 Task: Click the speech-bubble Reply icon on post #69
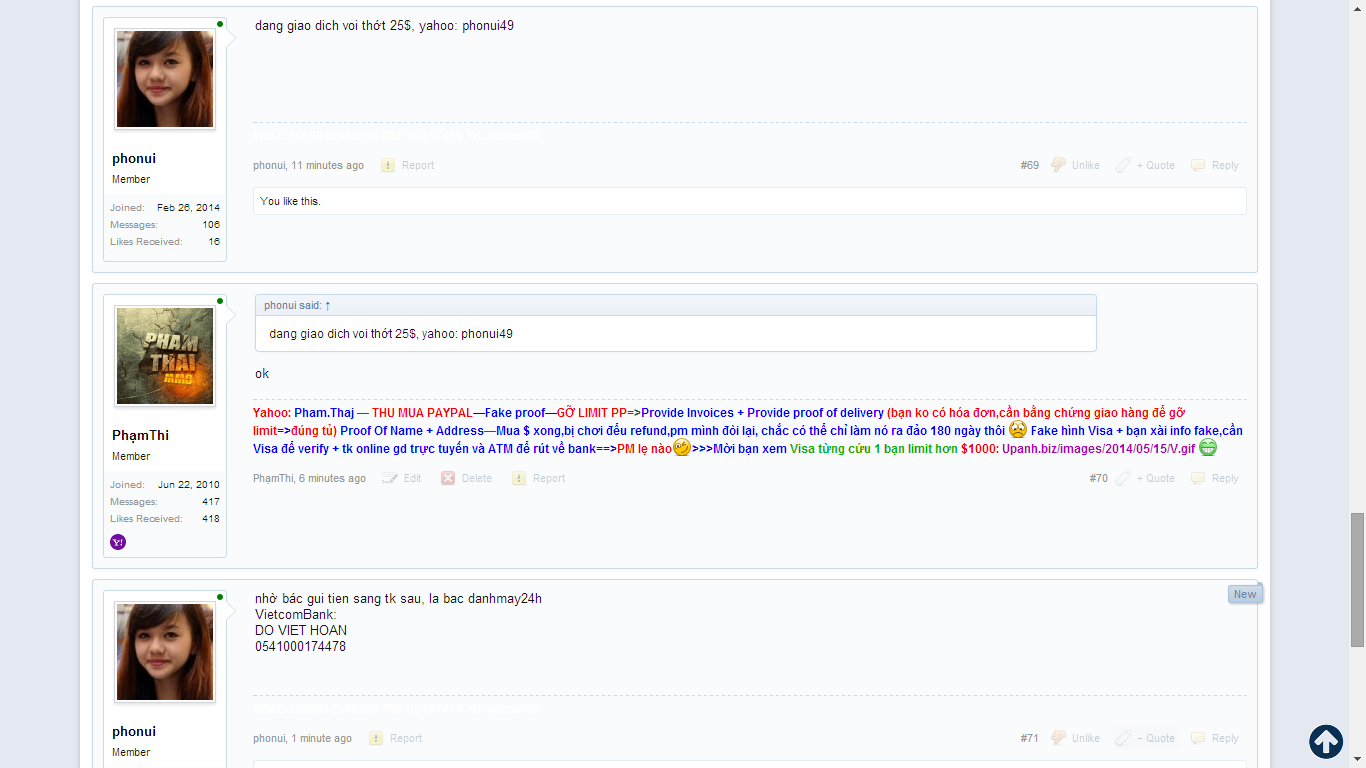(x=1197, y=165)
